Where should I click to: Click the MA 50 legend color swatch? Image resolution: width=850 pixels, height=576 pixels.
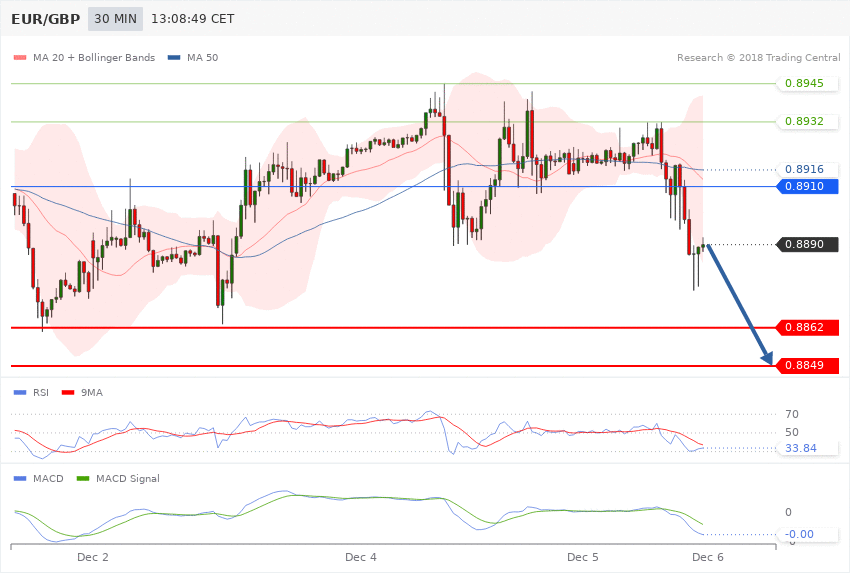point(174,57)
